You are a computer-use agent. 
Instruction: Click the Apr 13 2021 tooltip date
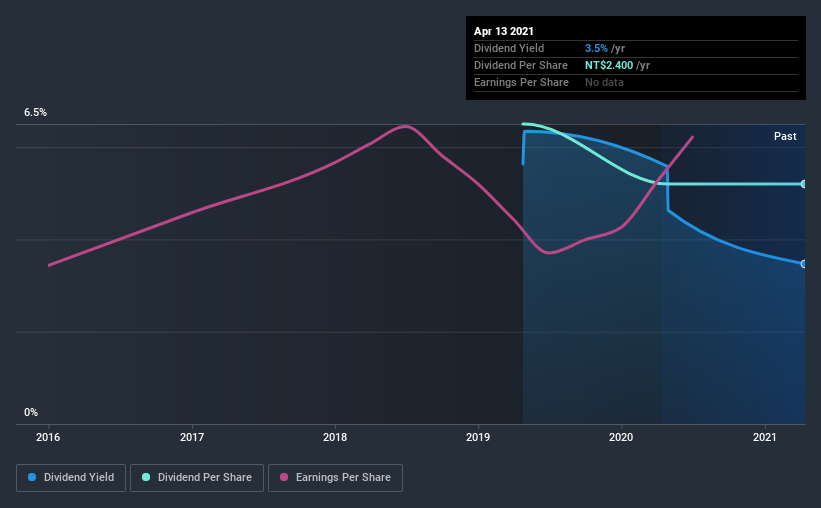[x=504, y=31]
